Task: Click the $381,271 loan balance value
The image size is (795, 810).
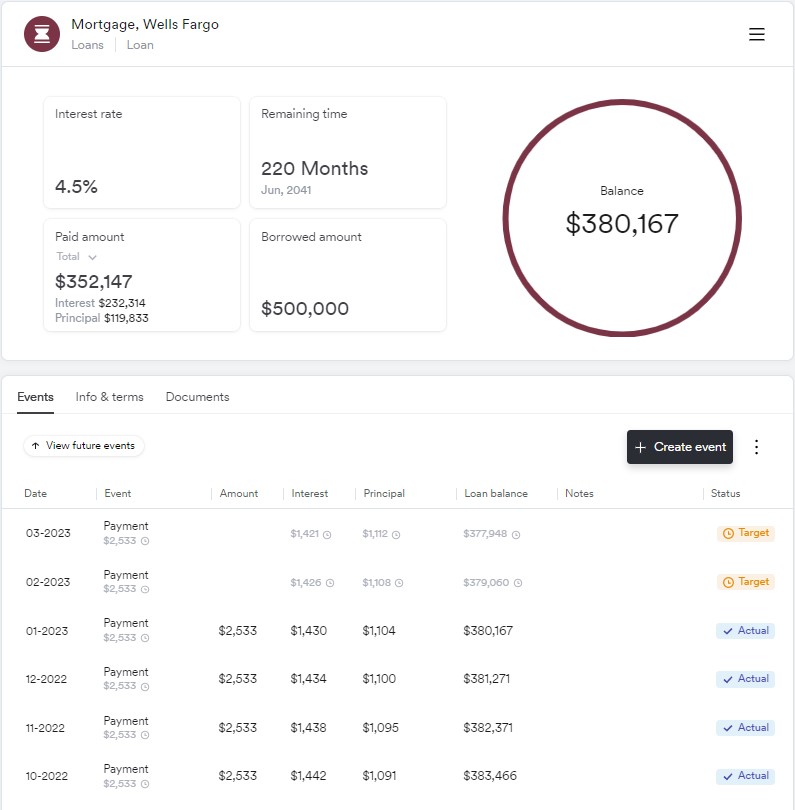Action: click(x=487, y=679)
